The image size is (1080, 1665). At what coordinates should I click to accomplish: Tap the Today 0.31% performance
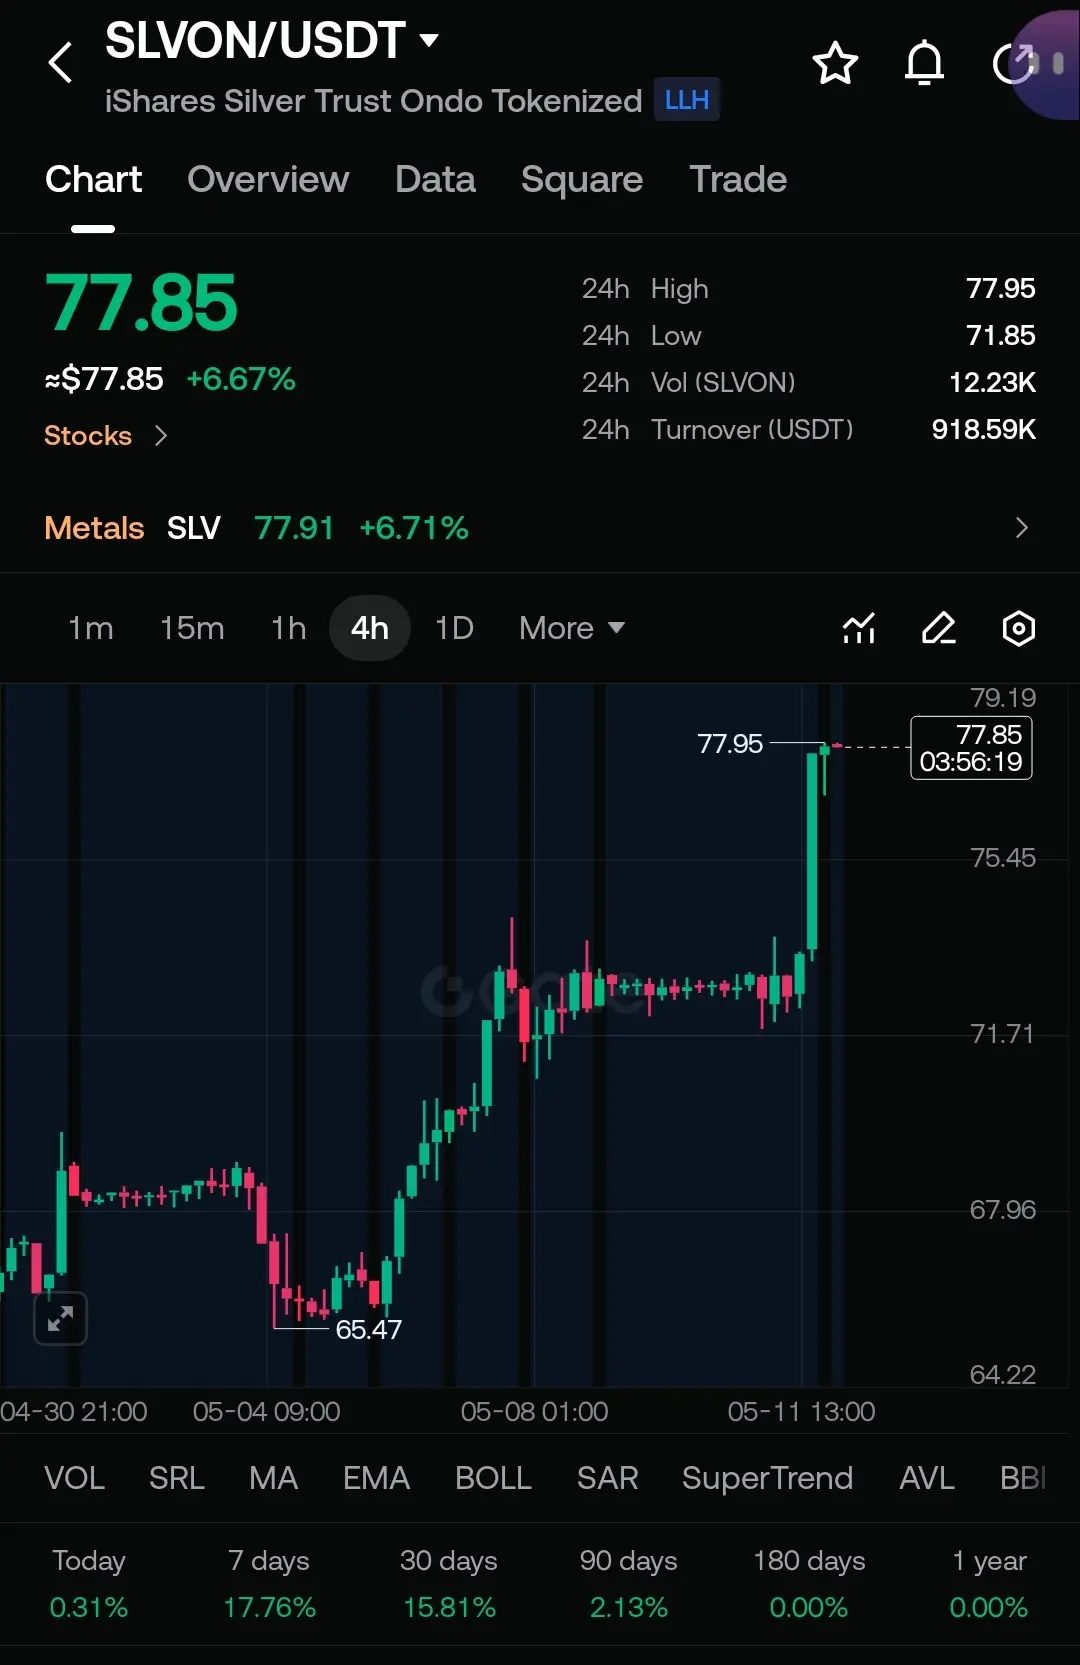[89, 1584]
